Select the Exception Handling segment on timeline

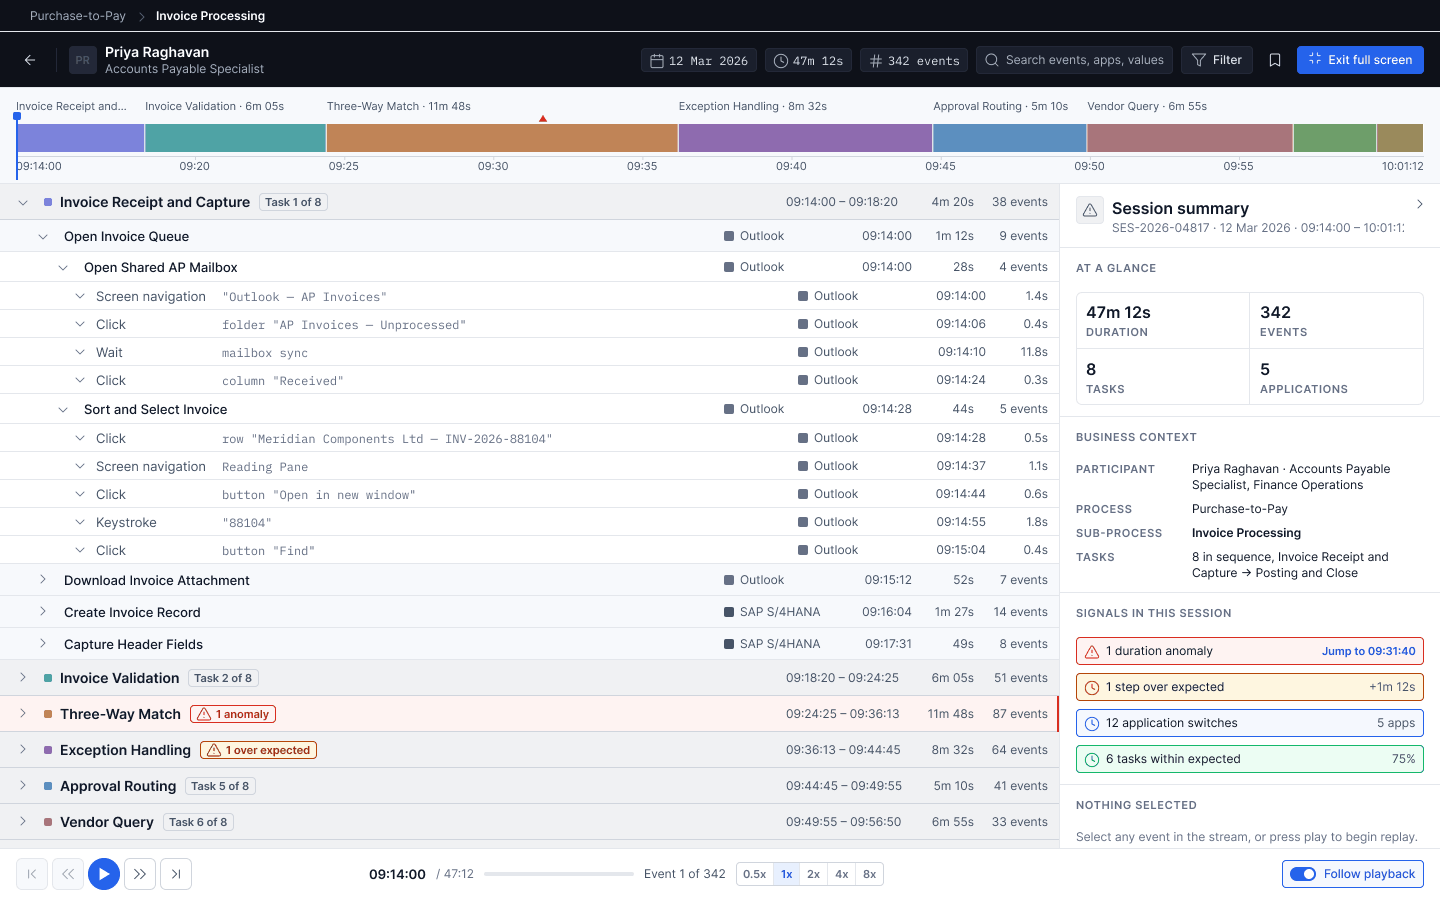(805, 138)
